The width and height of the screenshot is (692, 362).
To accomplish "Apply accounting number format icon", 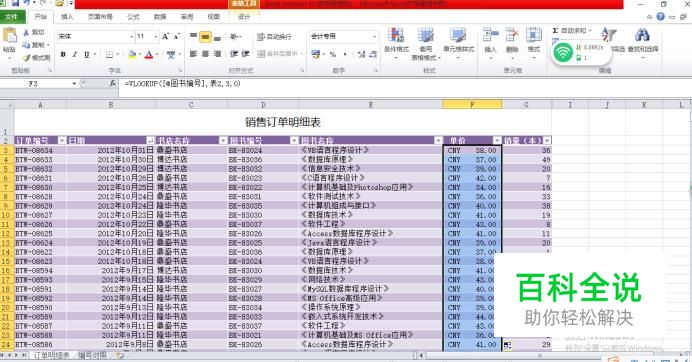I will (315, 54).
